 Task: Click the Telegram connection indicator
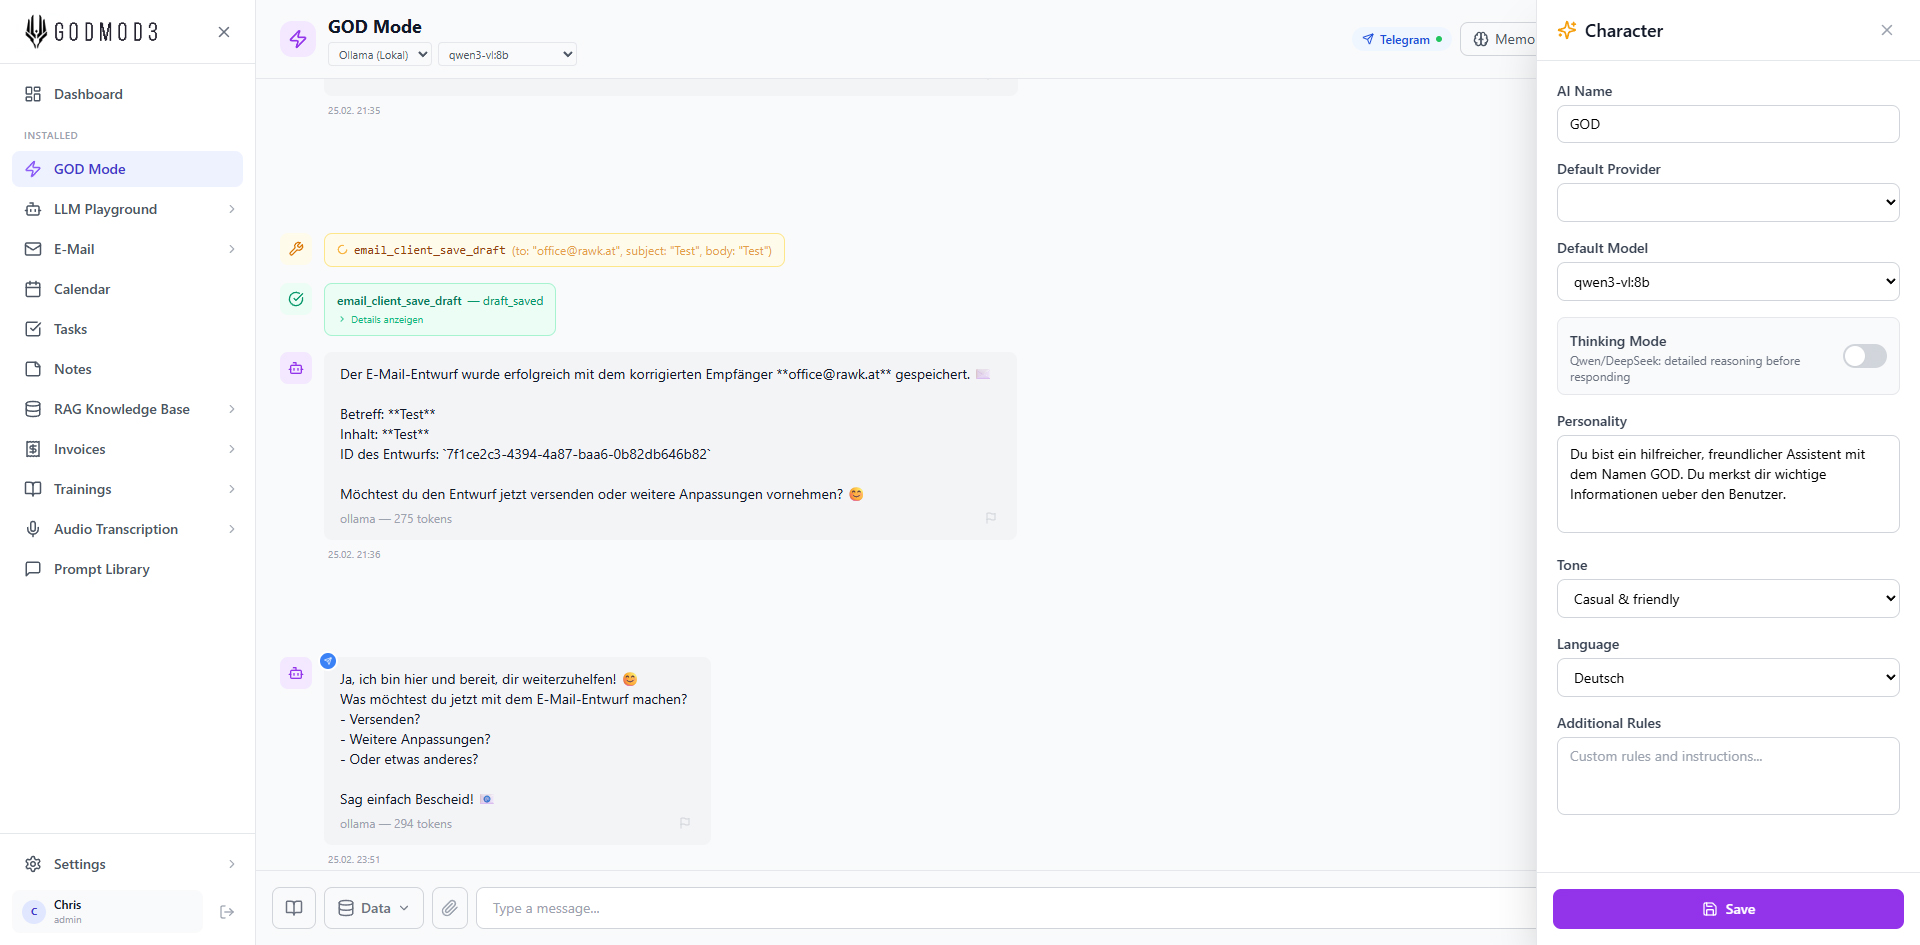1402,40
